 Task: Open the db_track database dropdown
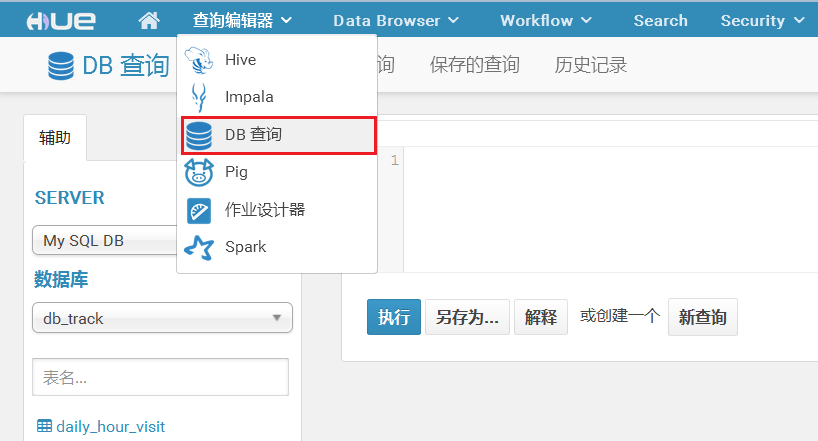coord(162,318)
